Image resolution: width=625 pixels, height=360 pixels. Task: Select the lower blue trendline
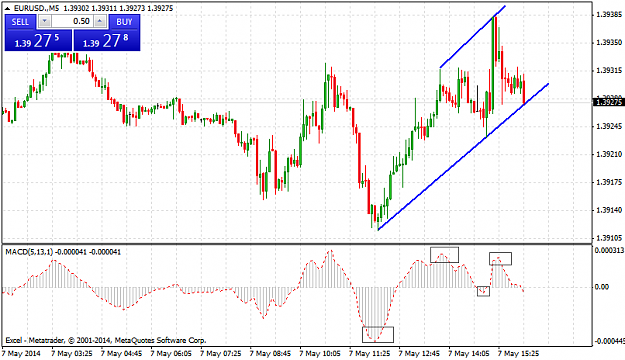click(463, 157)
